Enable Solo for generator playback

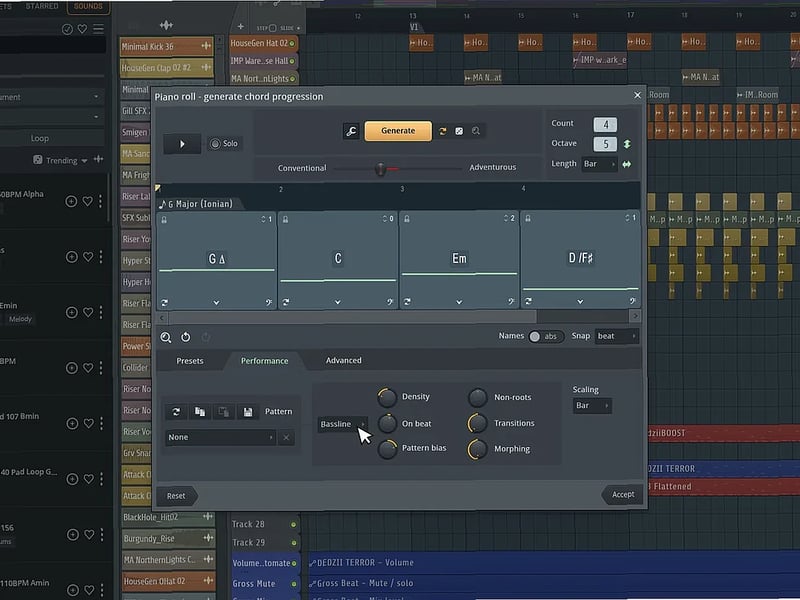[215, 142]
